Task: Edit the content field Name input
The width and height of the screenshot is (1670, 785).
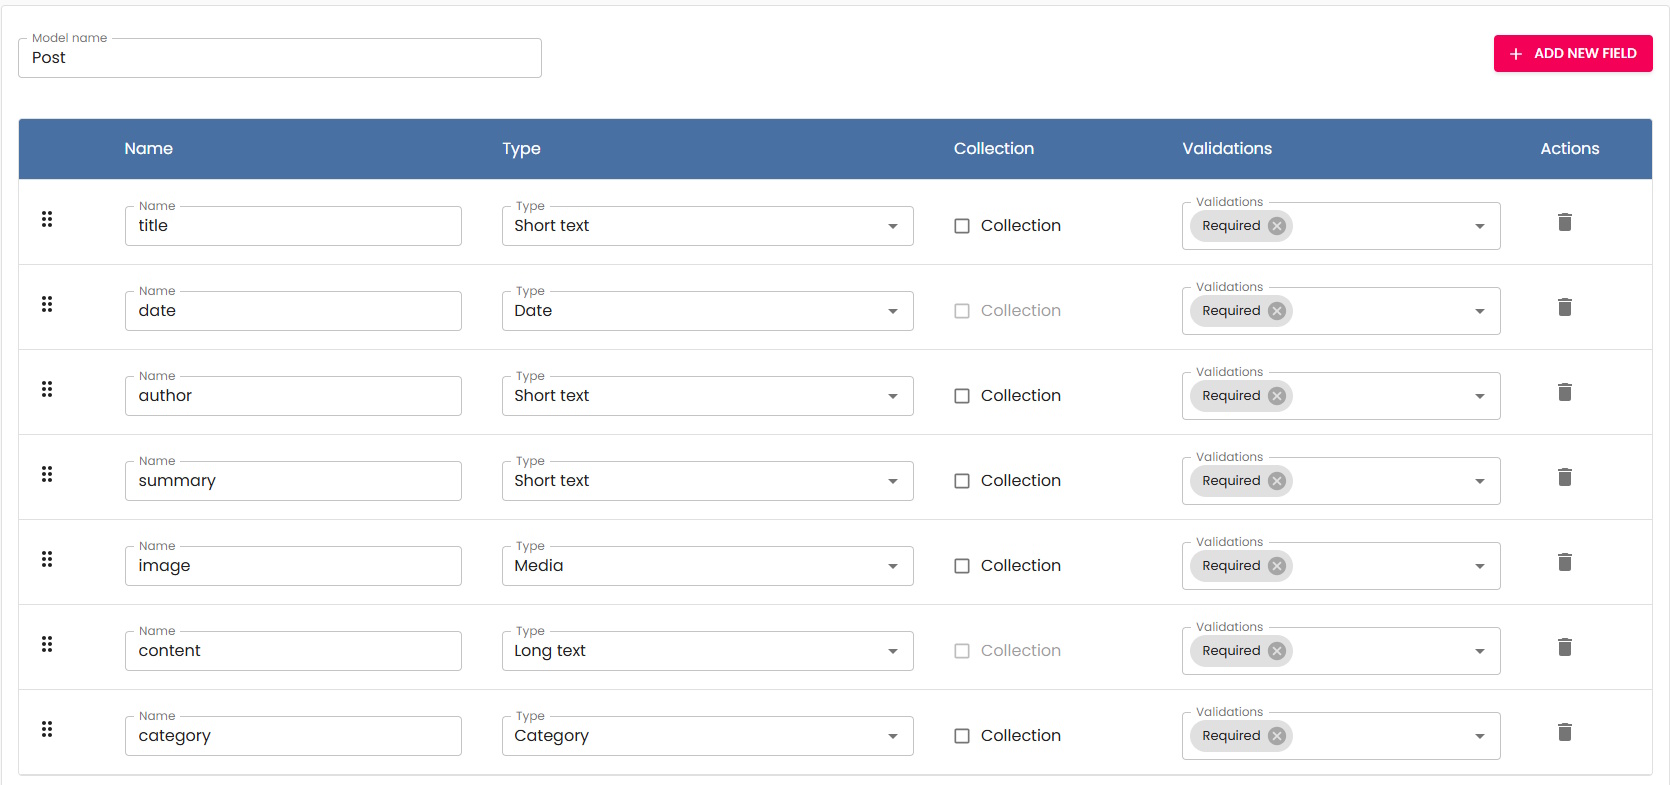Action: (292, 651)
